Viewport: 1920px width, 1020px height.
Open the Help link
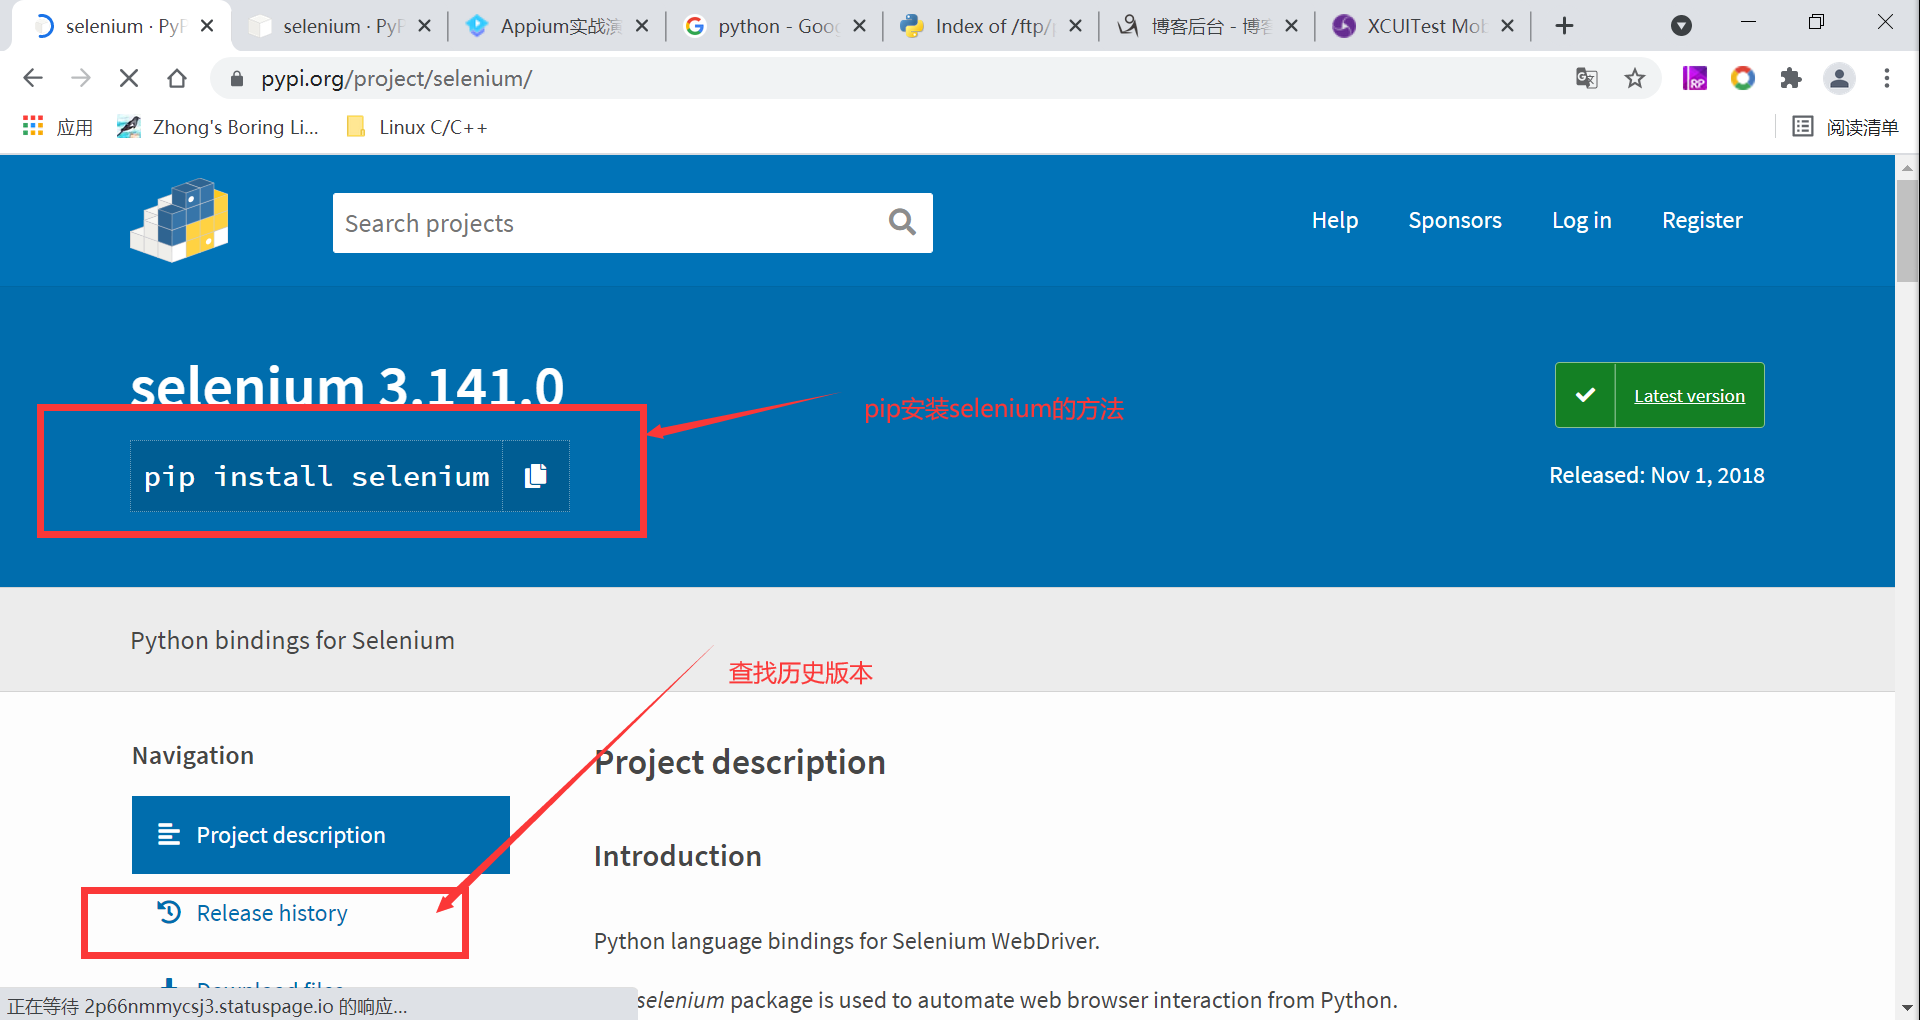click(x=1335, y=220)
